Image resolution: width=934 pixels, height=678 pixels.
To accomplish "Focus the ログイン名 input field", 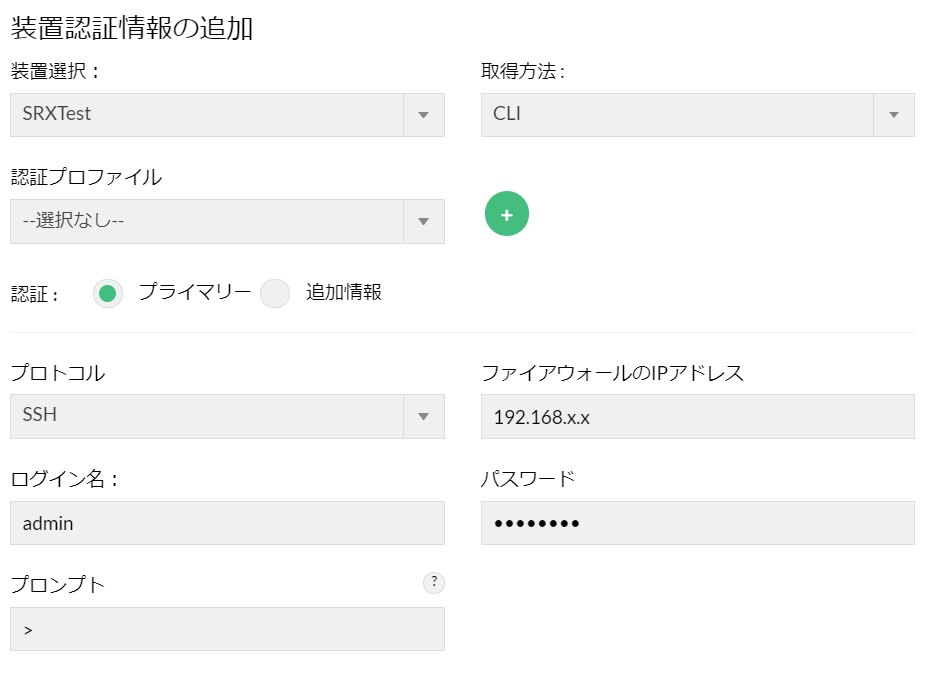I will (x=227, y=523).
